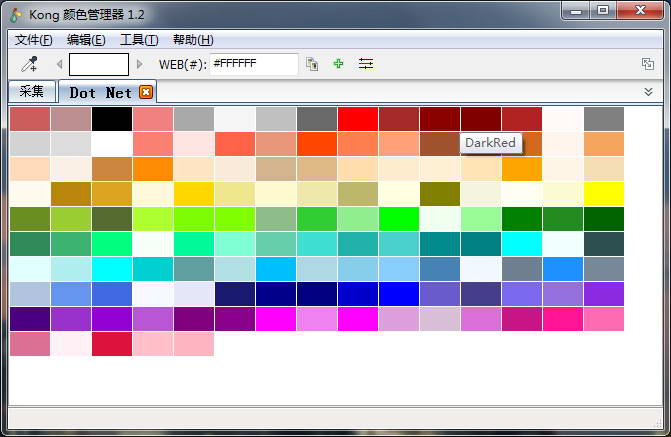Click the previous color left arrow
The image size is (671, 437).
tap(59, 64)
